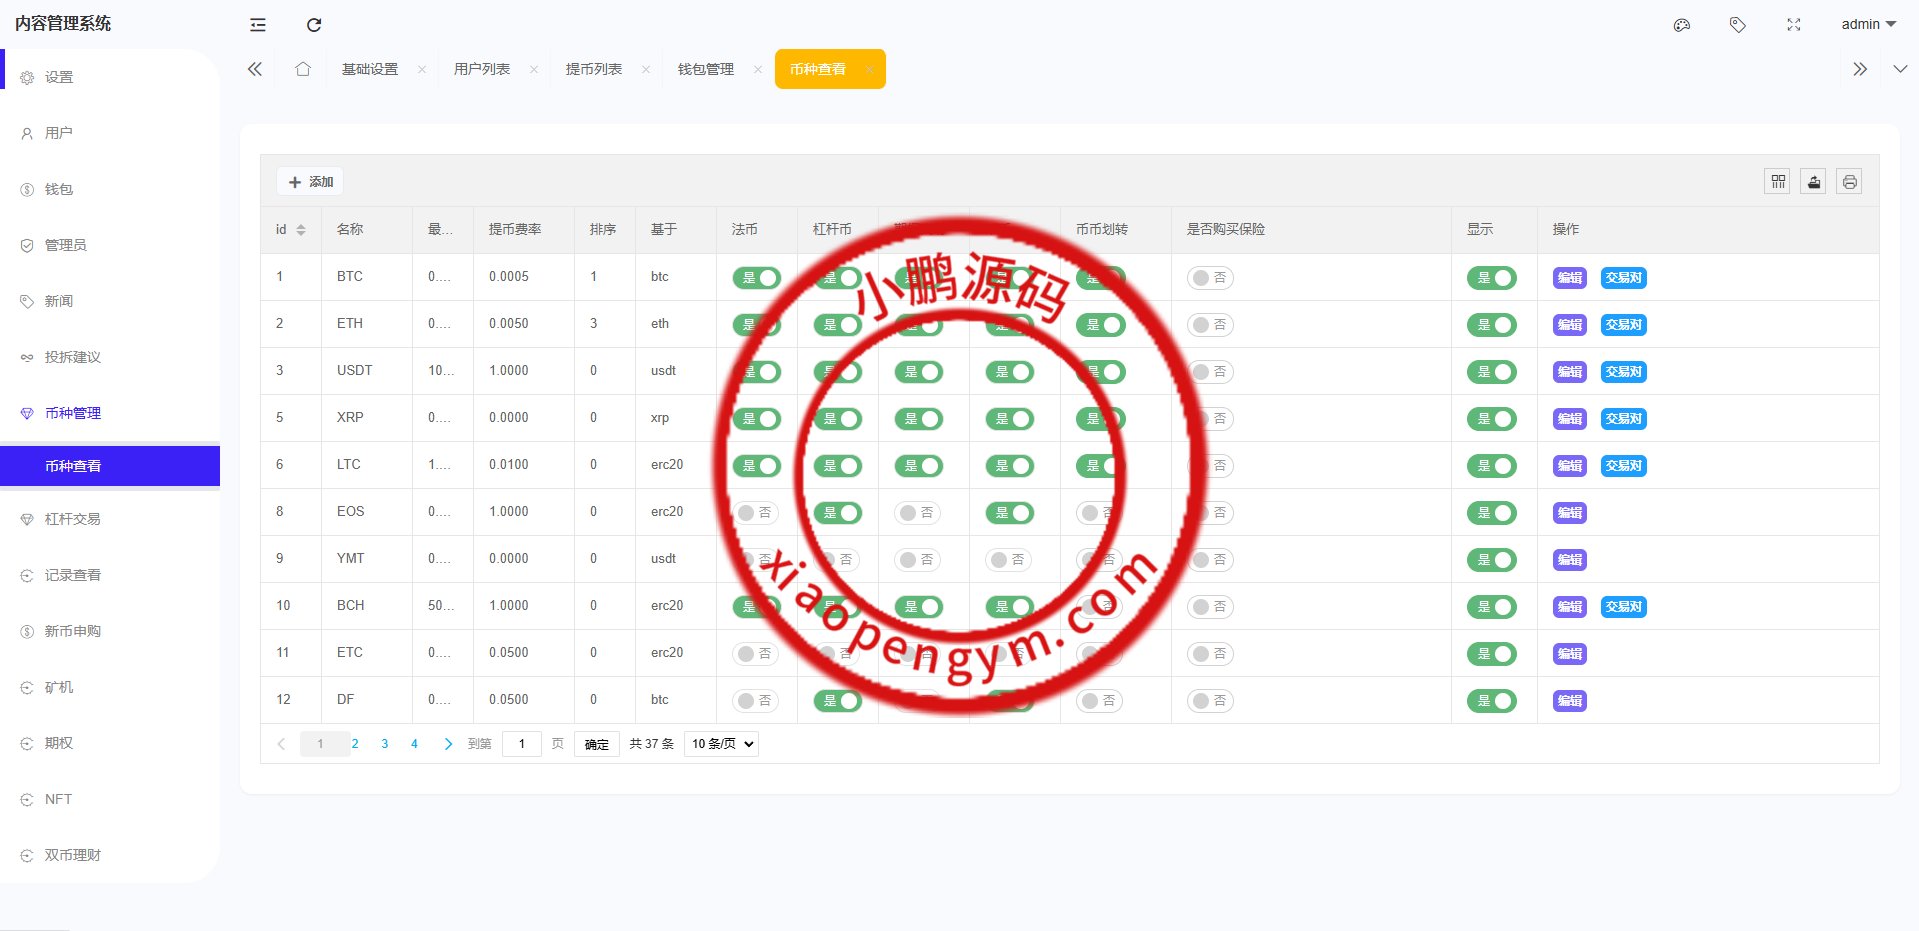Go to the home tab icon

click(303, 69)
